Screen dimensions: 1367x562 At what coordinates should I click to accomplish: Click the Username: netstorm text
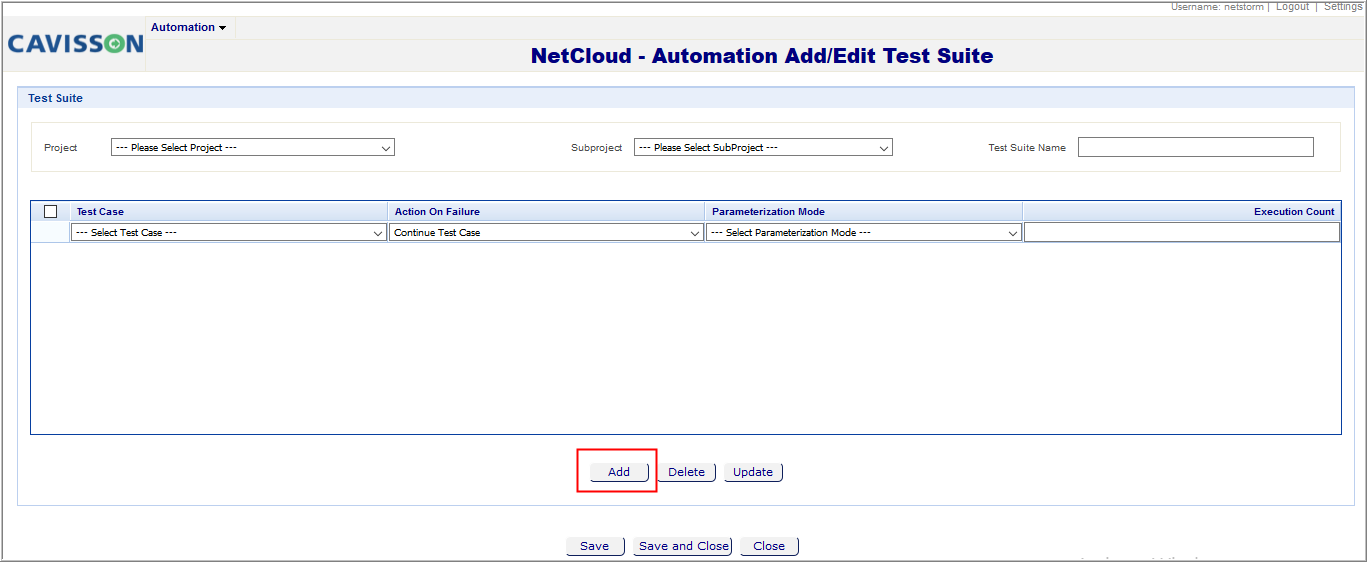[1217, 6]
